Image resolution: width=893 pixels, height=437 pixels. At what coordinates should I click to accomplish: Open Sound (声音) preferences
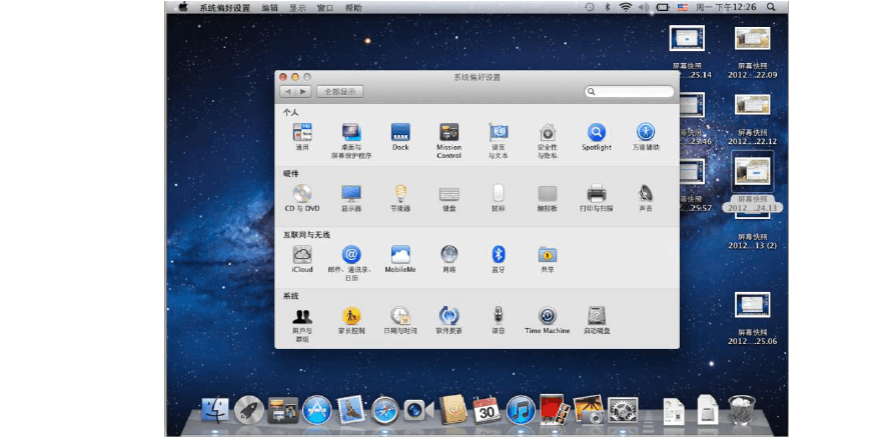click(x=645, y=194)
